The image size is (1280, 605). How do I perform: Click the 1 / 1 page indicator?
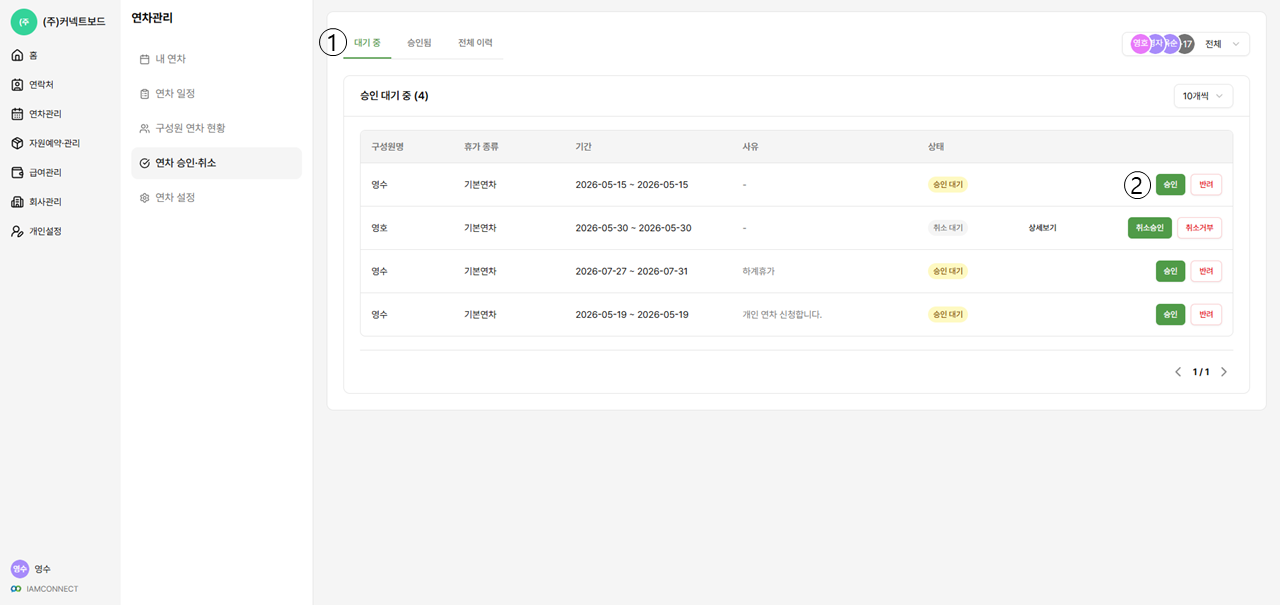[1201, 372]
